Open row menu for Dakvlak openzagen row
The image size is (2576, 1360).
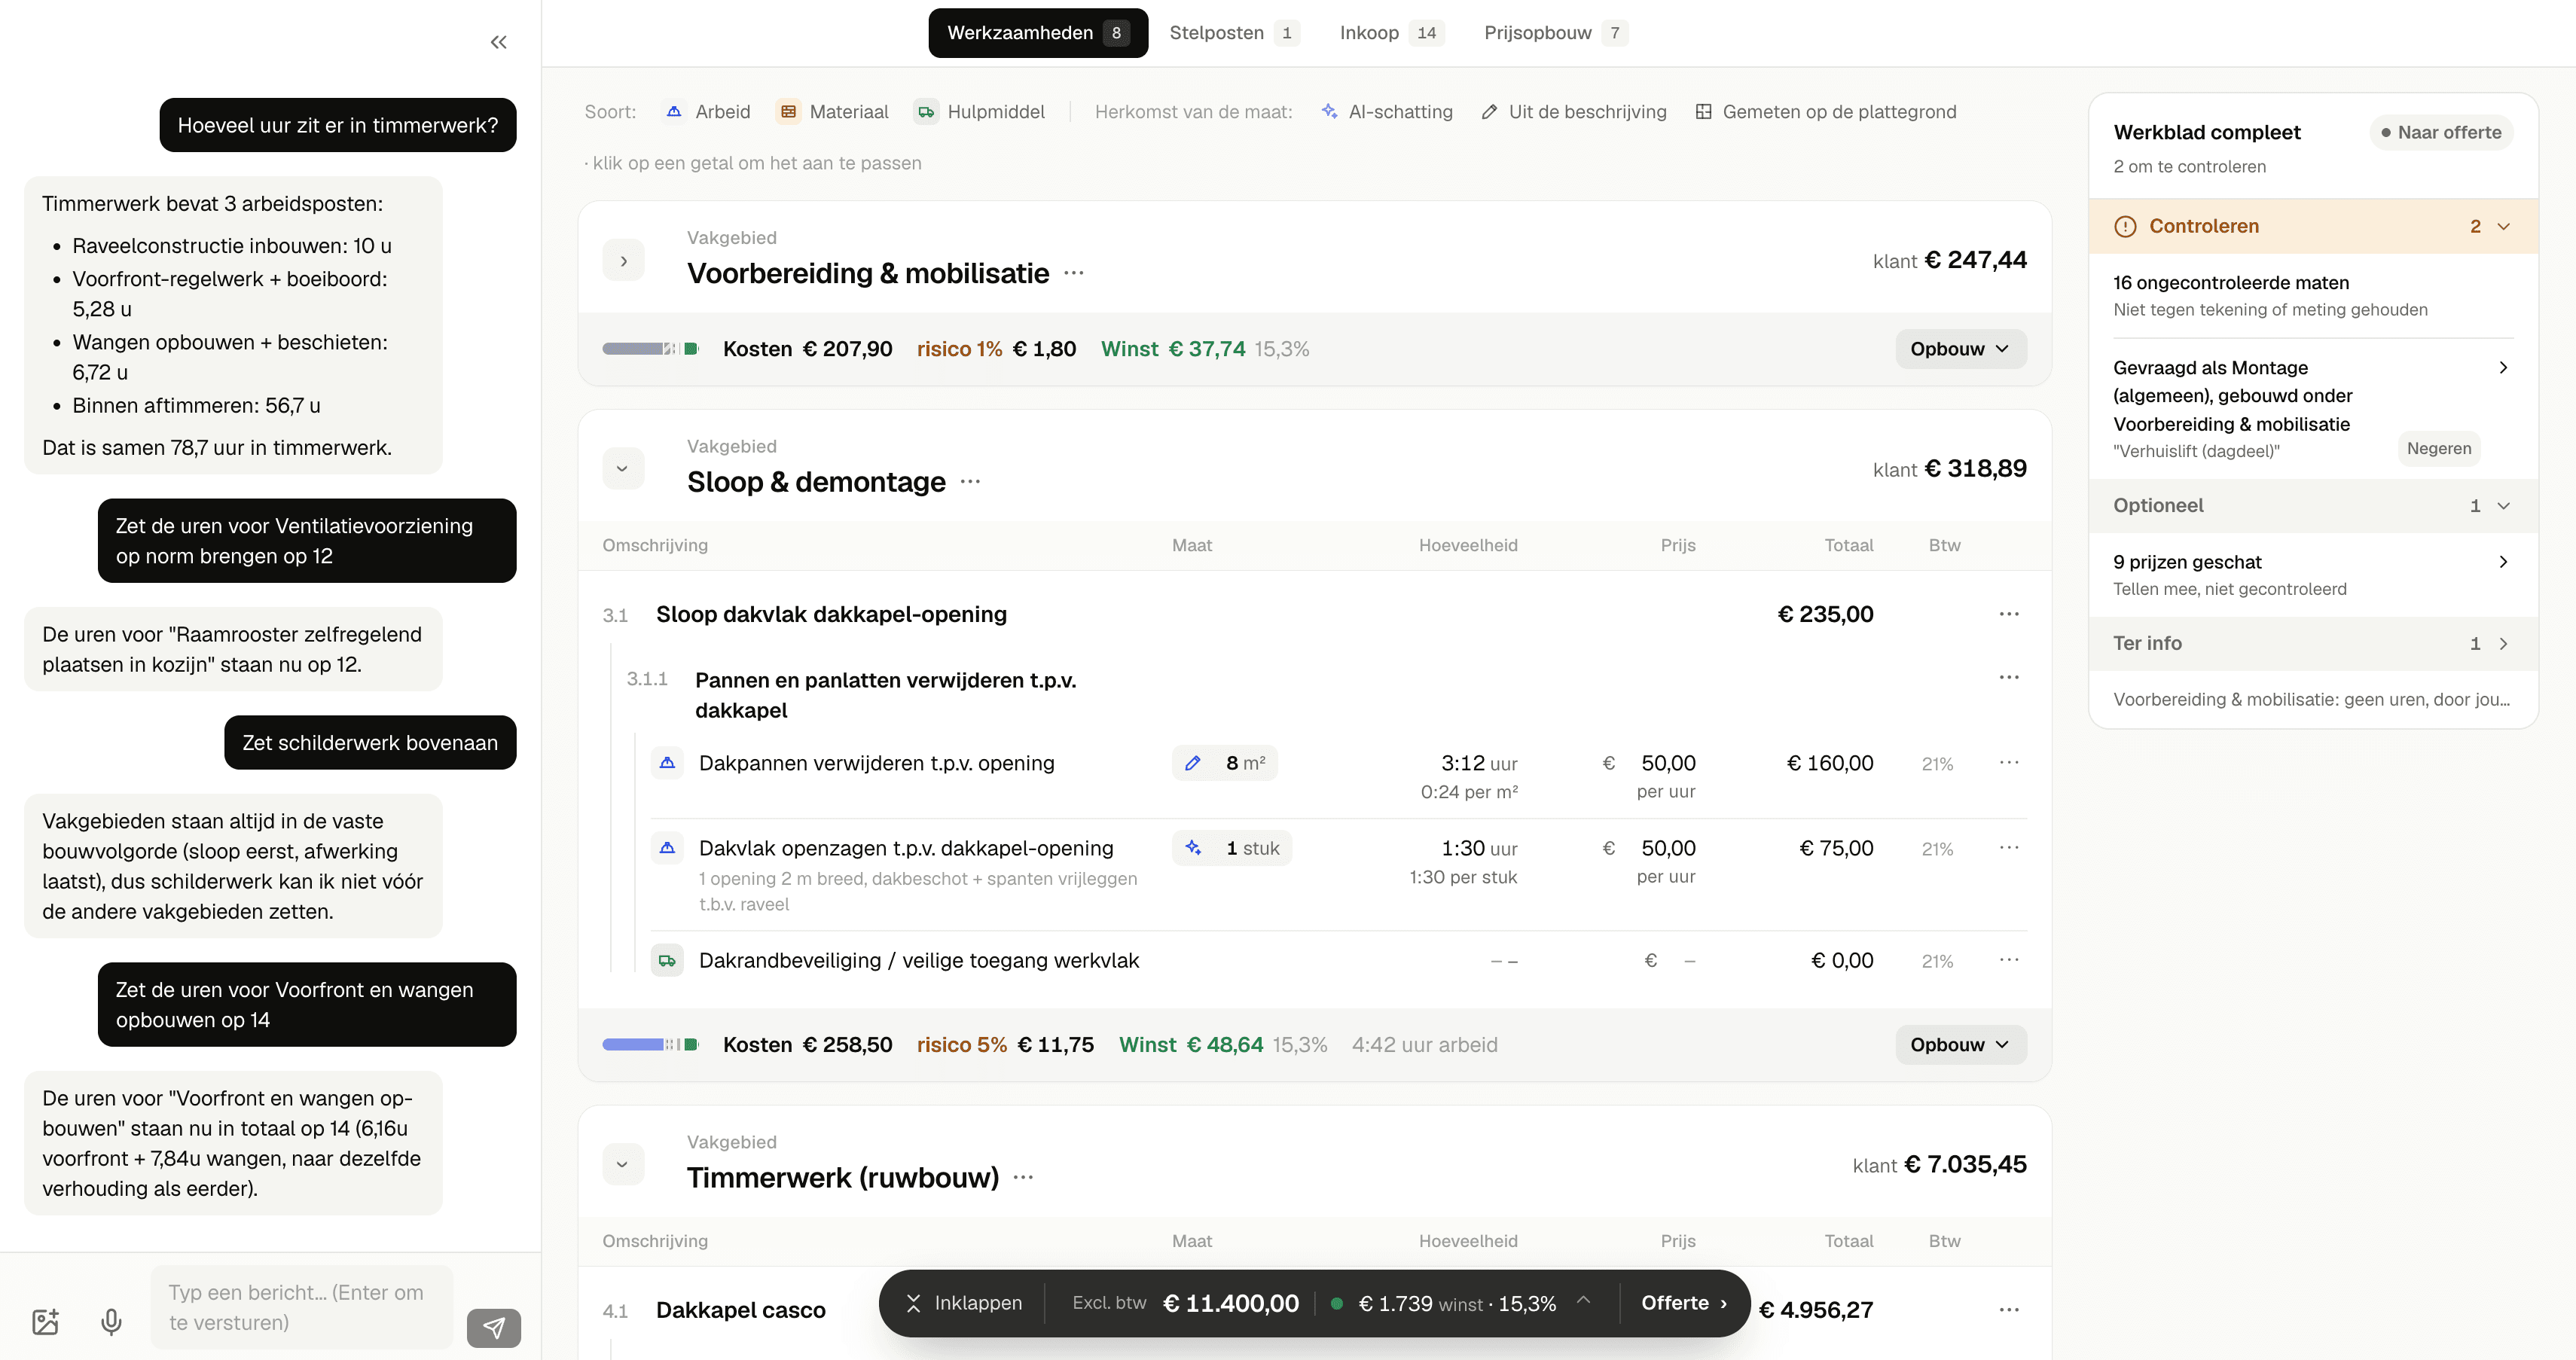click(x=2009, y=848)
